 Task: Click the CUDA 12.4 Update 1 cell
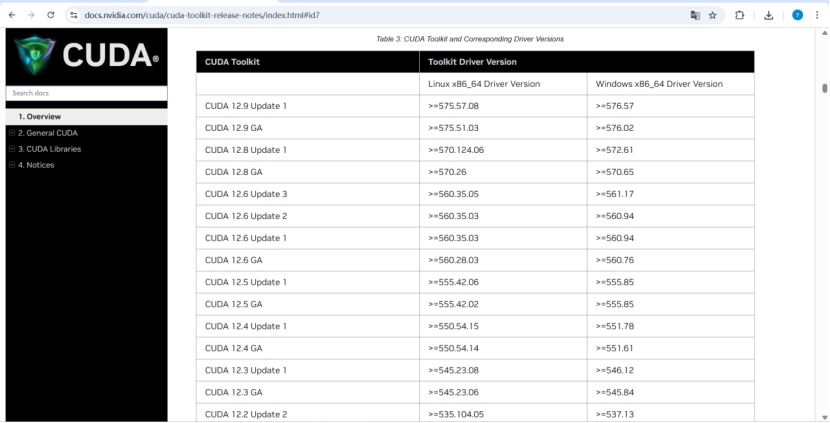308,326
